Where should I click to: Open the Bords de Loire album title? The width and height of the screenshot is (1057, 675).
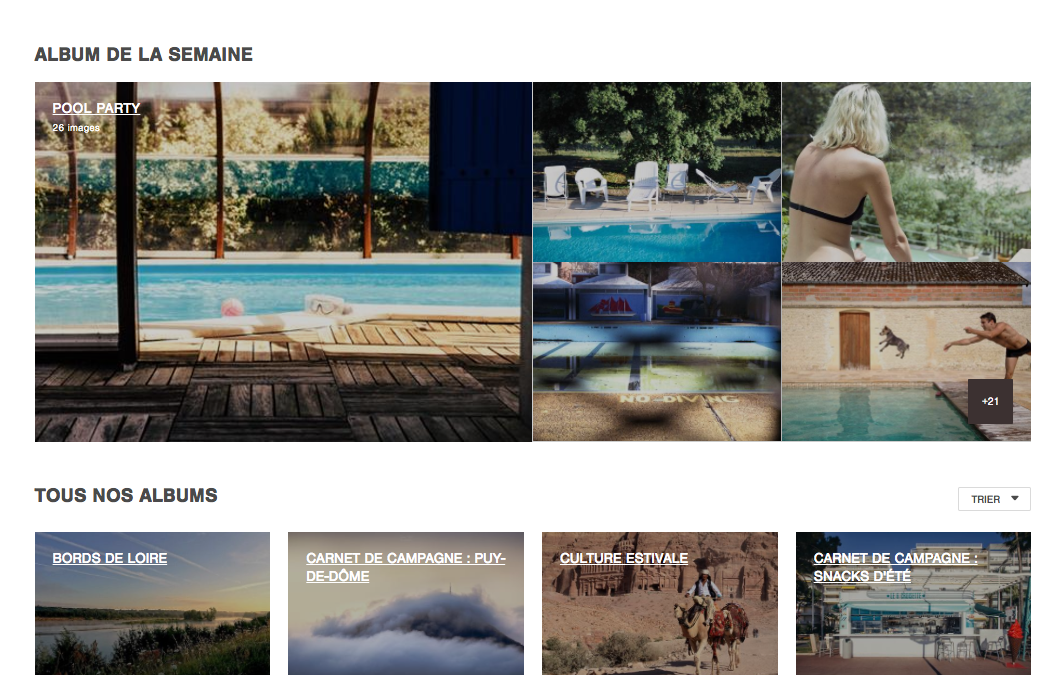[x=110, y=558]
